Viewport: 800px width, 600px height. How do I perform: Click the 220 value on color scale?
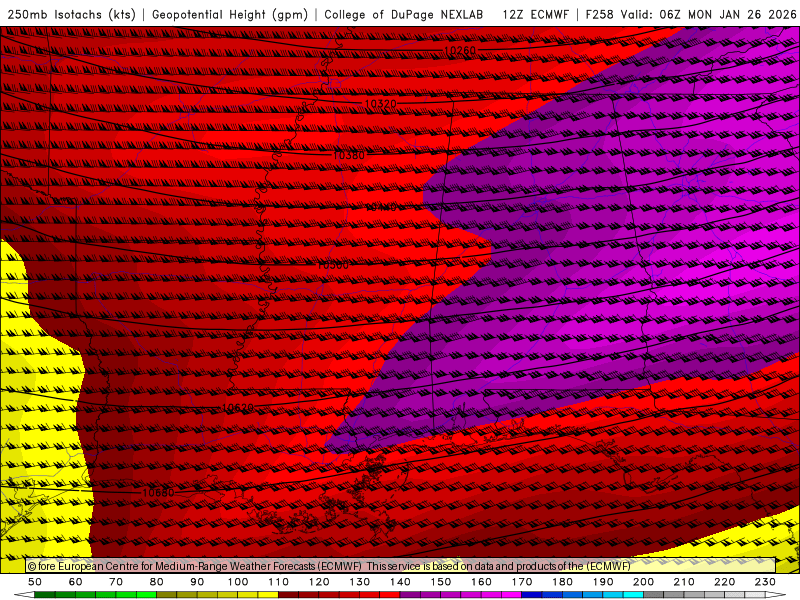point(724,582)
